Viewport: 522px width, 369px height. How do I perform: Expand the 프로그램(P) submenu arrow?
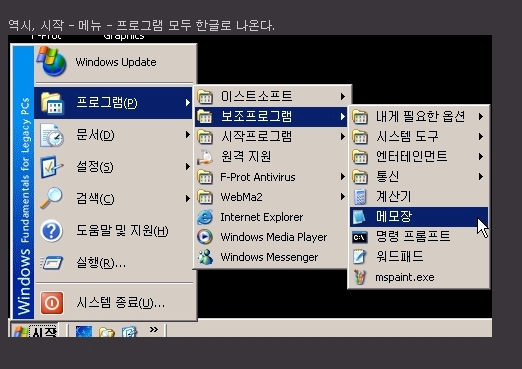pyautogui.click(x=188, y=103)
